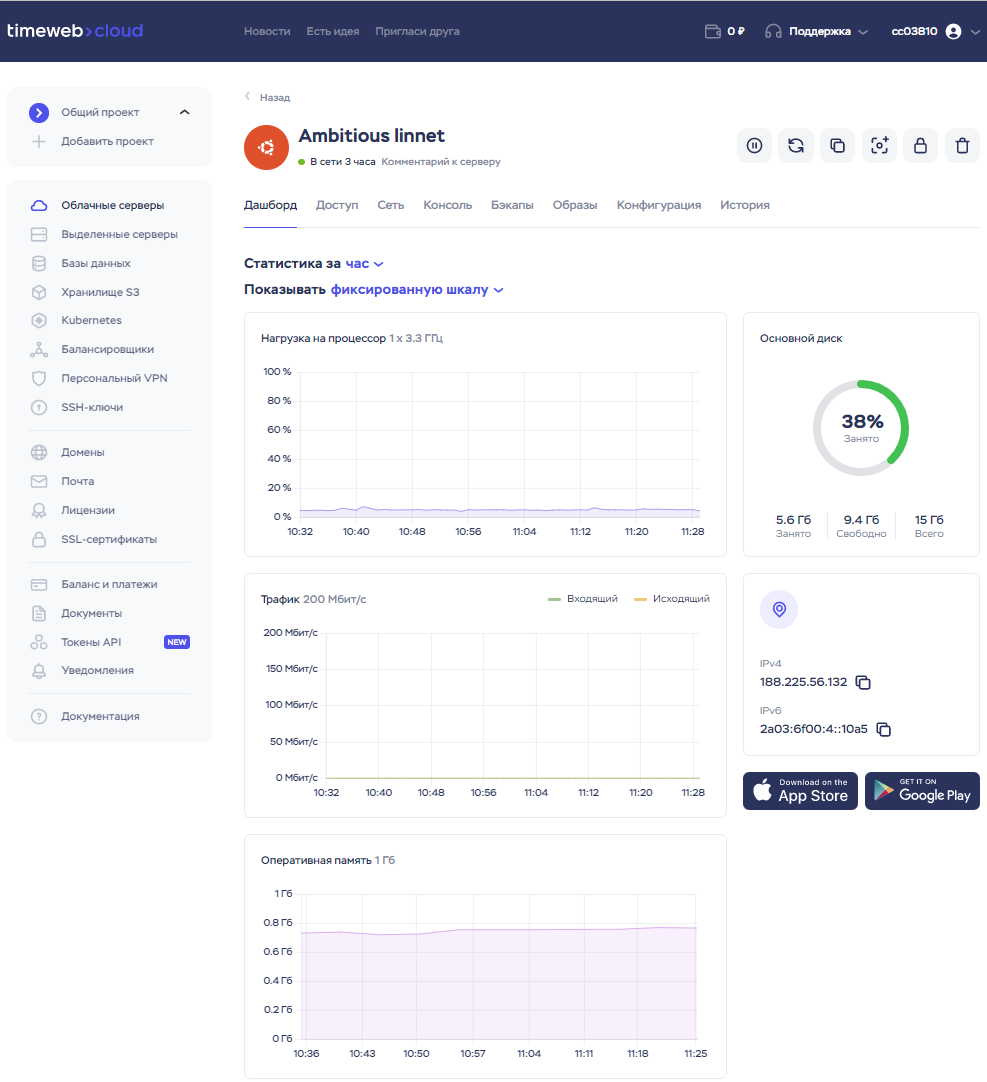
Task: Switch to the Дашборд tab
Action: pos(271,205)
